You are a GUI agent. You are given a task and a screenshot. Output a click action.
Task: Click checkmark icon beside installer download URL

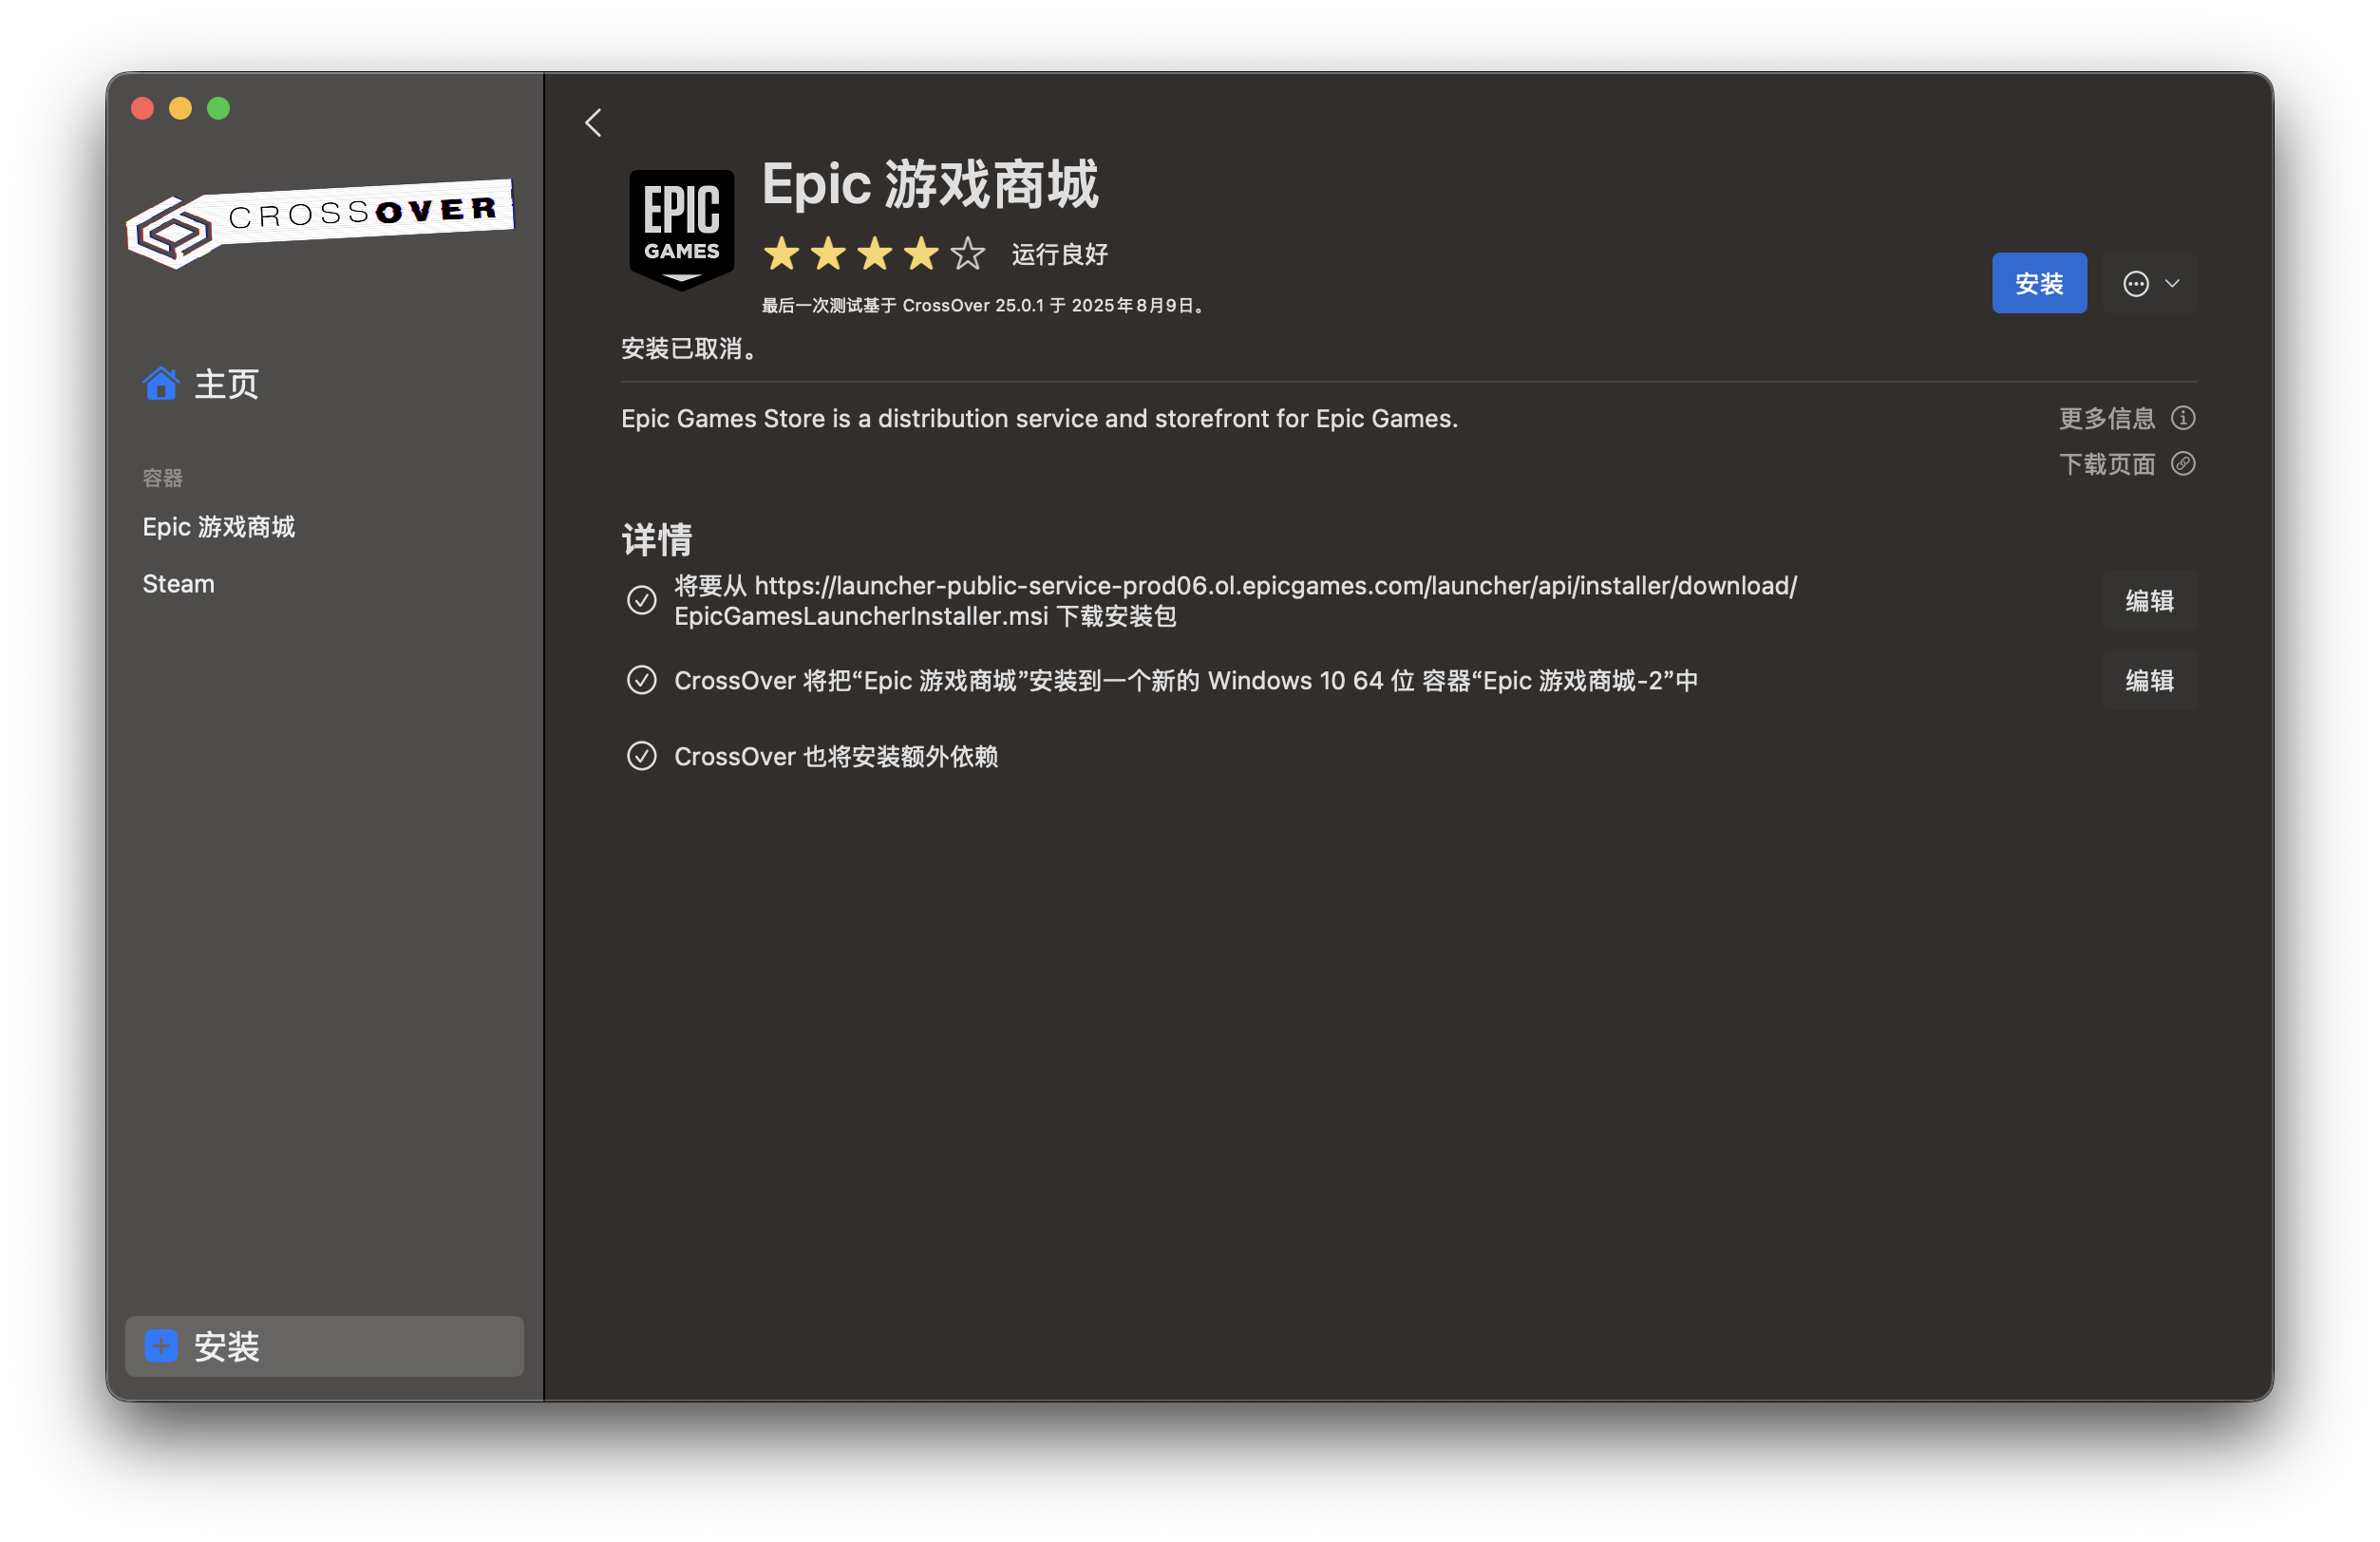click(x=642, y=600)
